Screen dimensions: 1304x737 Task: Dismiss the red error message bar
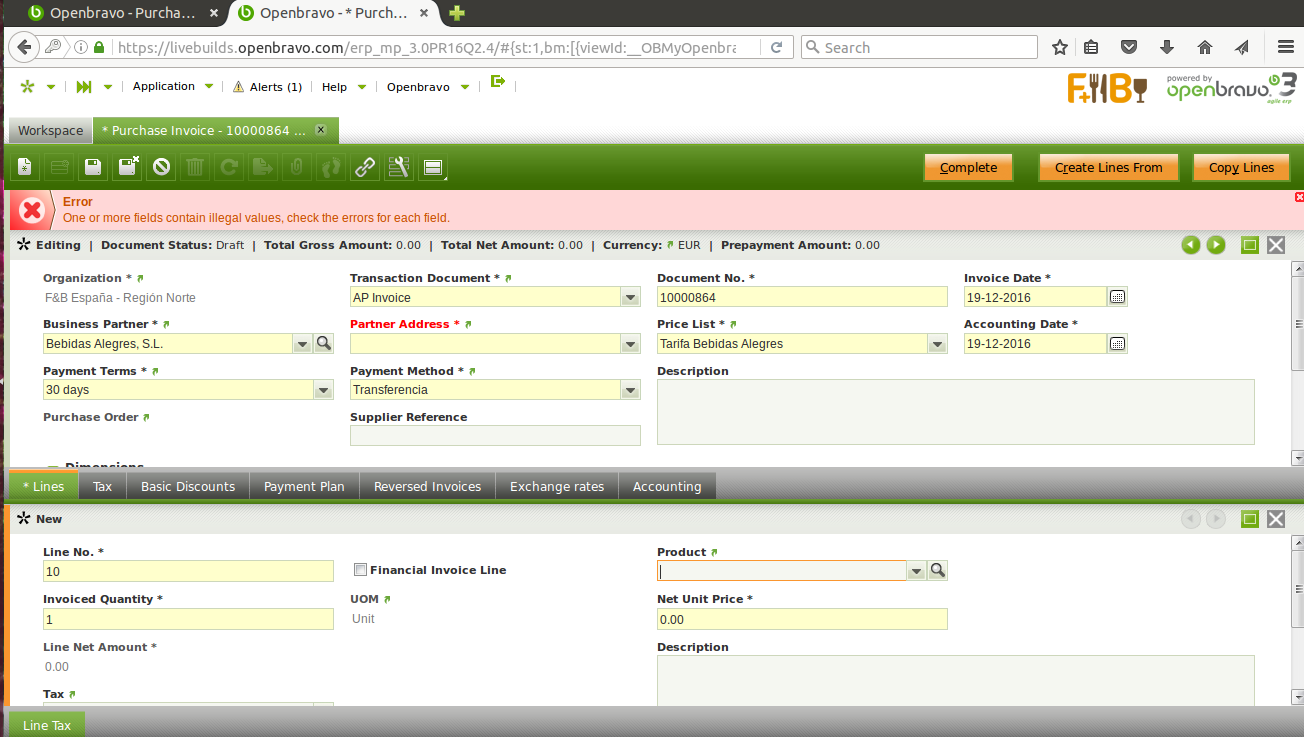point(1298,197)
